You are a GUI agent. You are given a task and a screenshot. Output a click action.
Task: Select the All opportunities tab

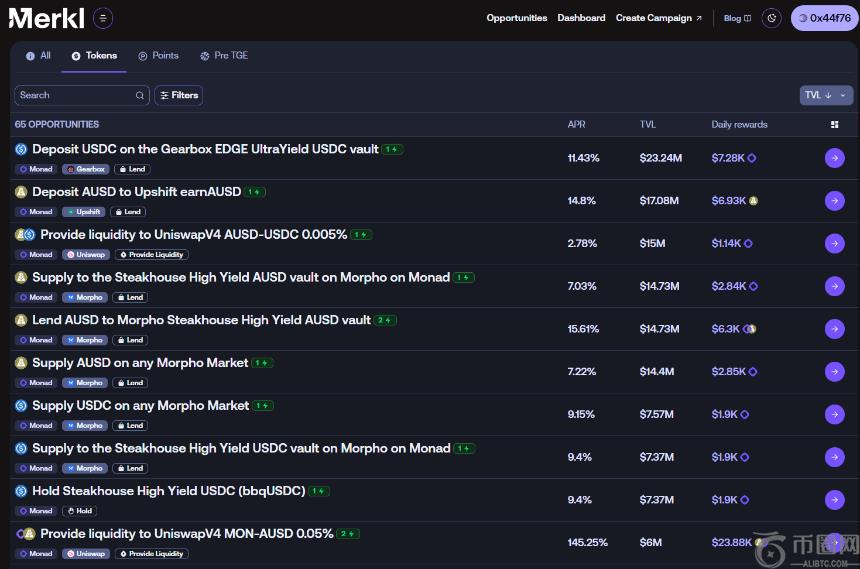click(x=38, y=56)
